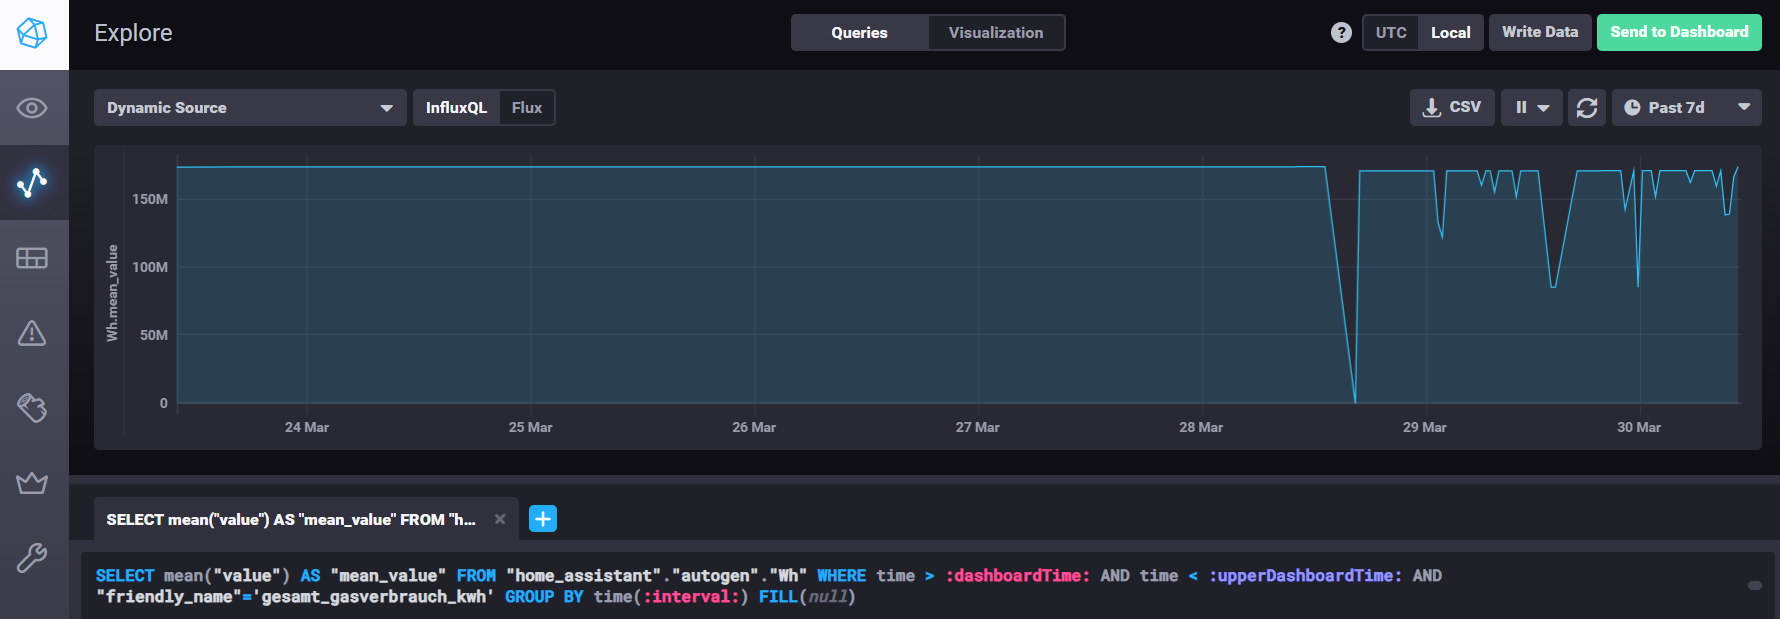The height and width of the screenshot is (619, 1780).
Task: Switch timezone to UTC
Action: coord(1390,33)
